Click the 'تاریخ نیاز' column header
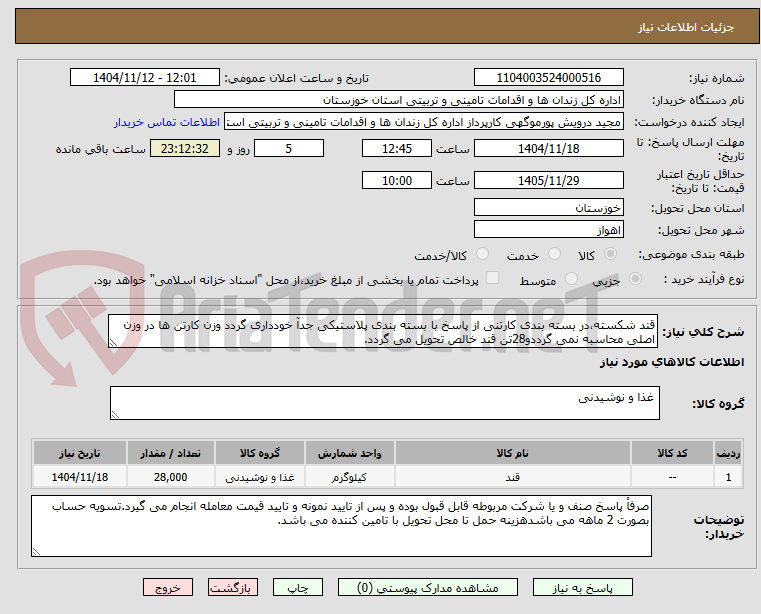The image size is (761, 614). tap(80, 453)
